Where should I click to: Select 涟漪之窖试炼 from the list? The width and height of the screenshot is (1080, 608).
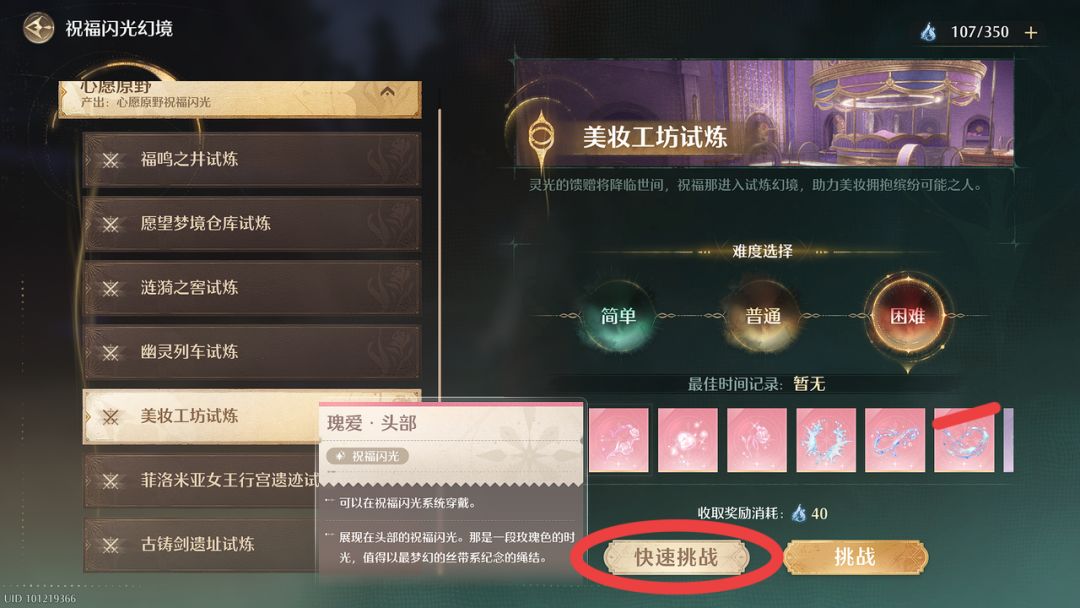(x=251, y=288)
